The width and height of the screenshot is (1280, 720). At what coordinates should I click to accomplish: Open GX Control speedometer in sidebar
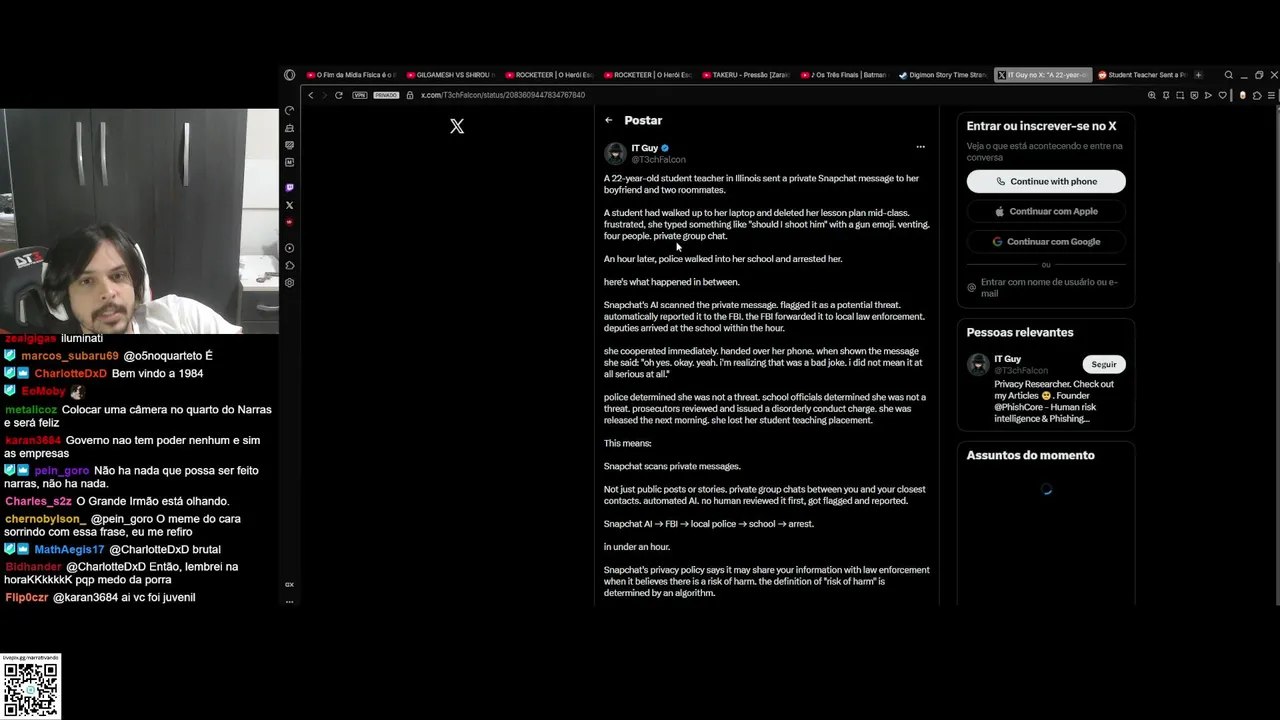pos(289,110)
